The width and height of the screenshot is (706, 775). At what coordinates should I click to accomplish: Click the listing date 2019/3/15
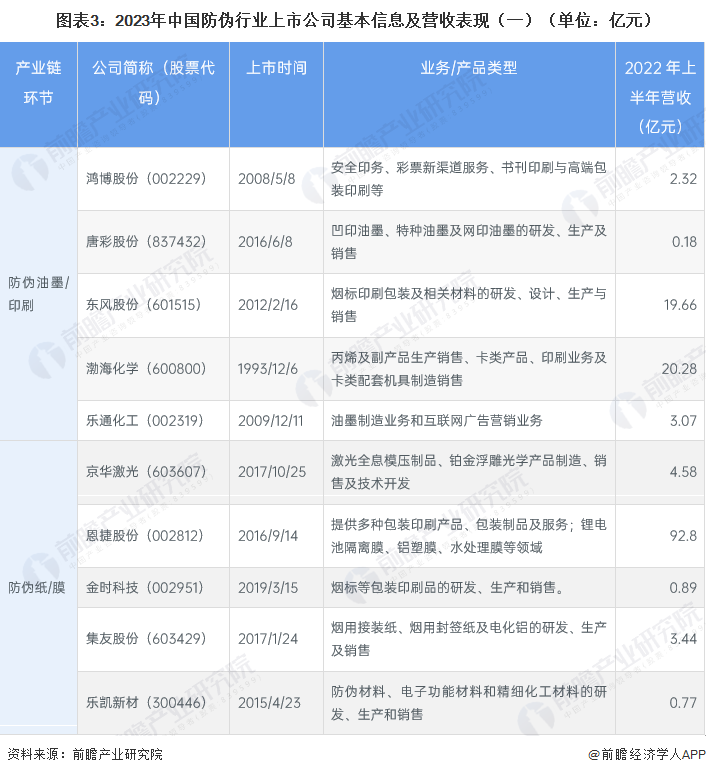pyautogui.click(x=268, y=587)
